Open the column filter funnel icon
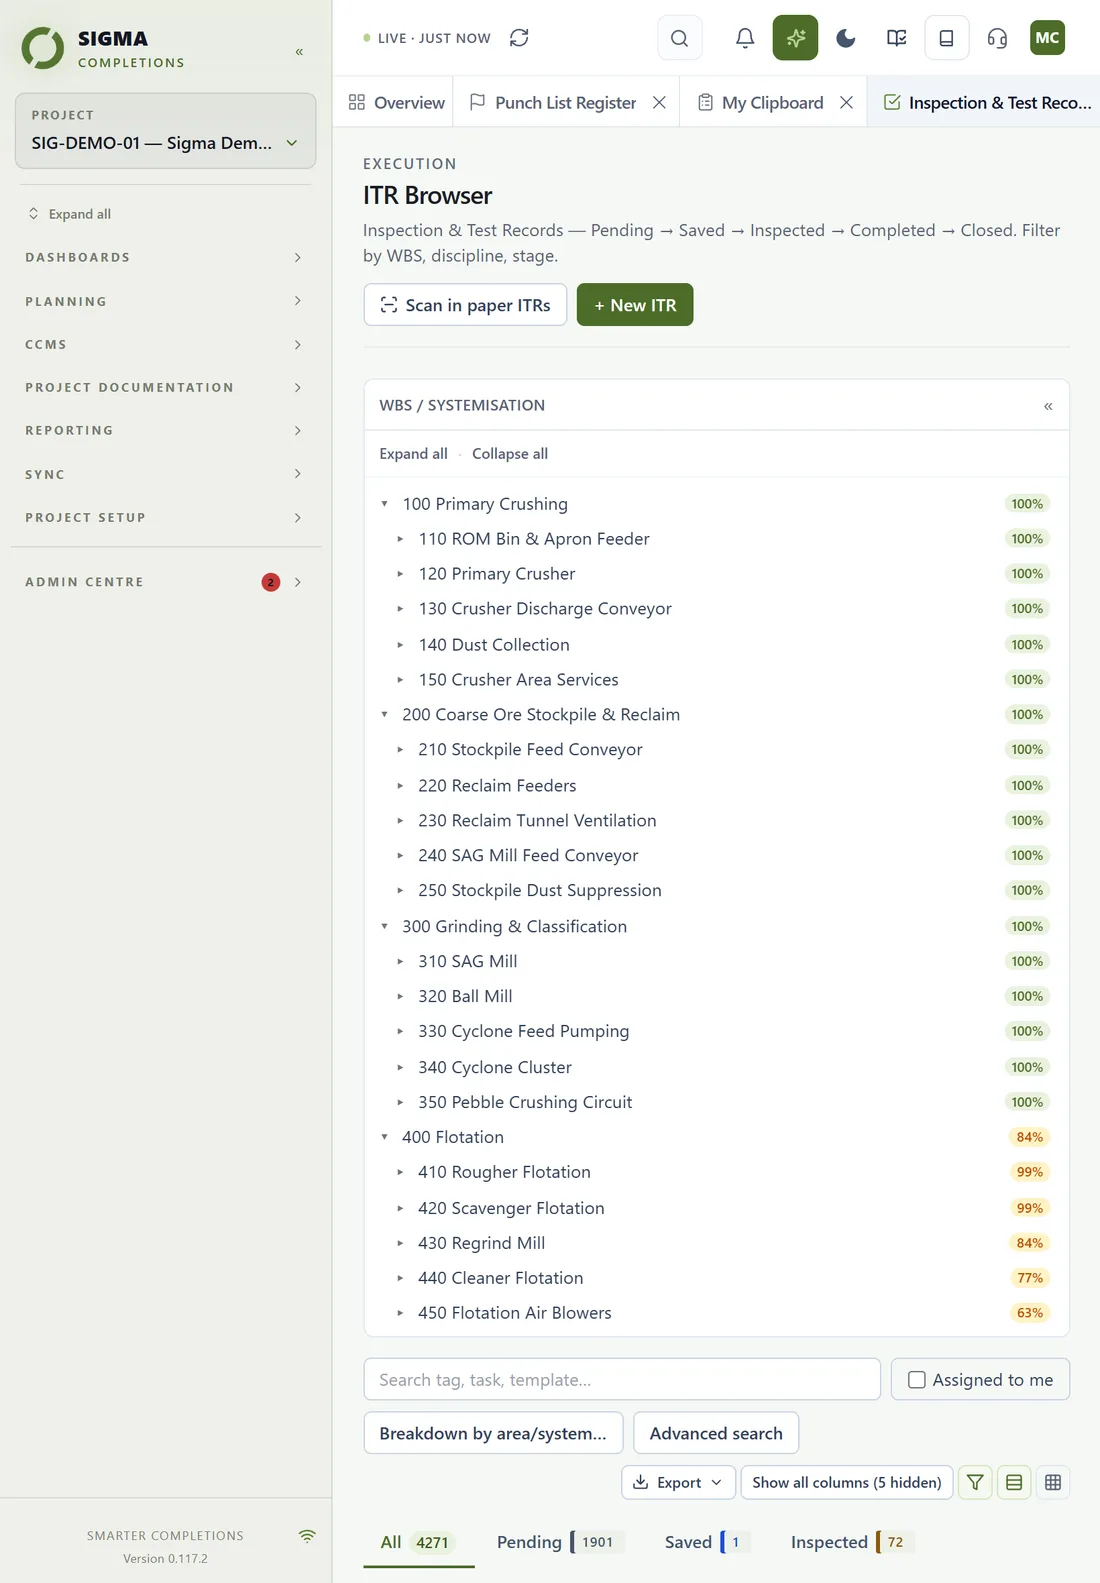 coord(975,1482)
